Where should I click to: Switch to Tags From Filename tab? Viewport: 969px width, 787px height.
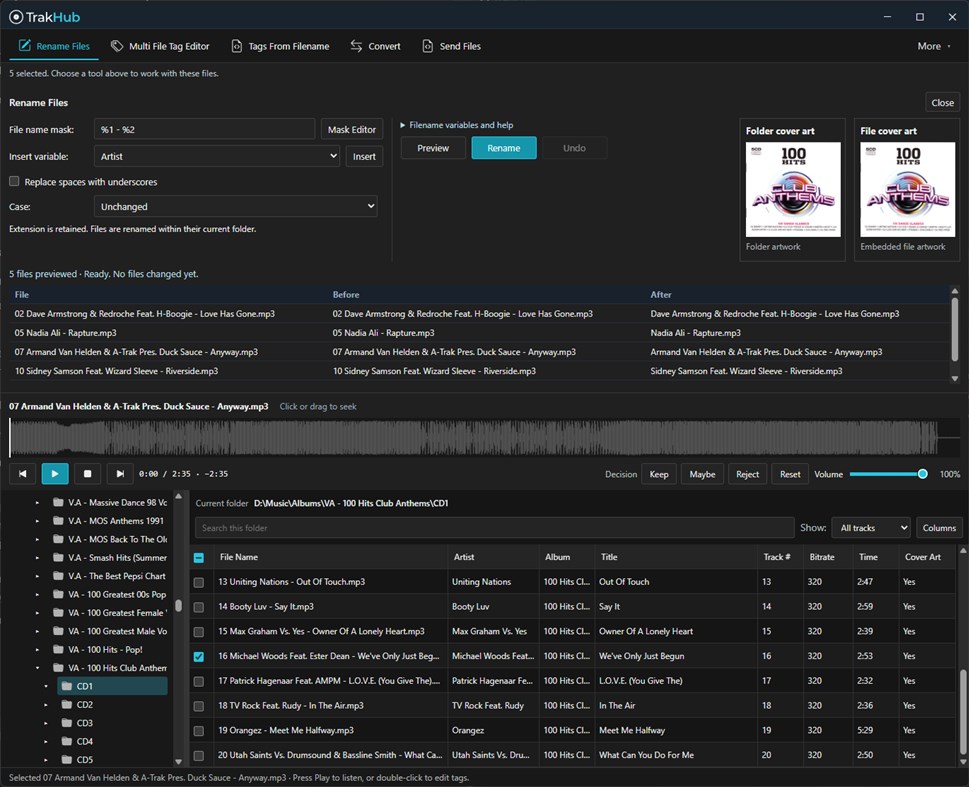point(280,46)
